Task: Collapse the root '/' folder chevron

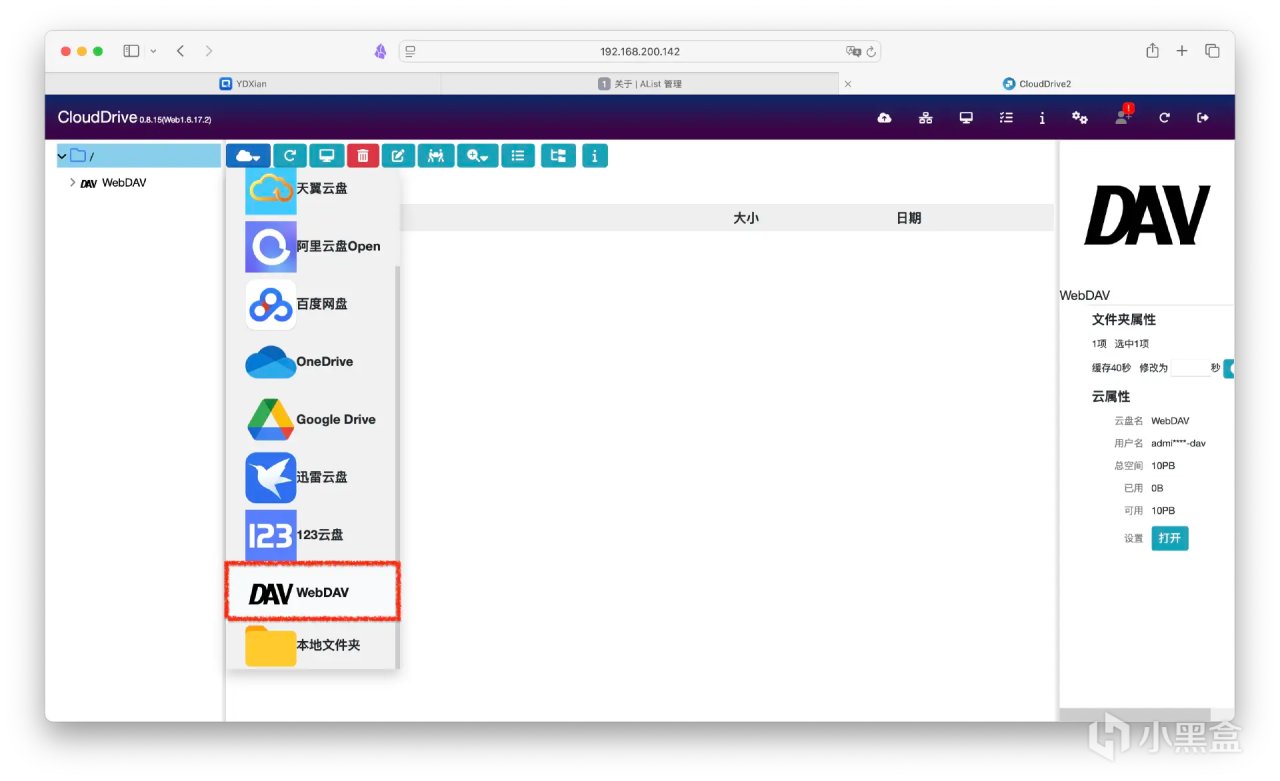Action: tap(62, 156)
